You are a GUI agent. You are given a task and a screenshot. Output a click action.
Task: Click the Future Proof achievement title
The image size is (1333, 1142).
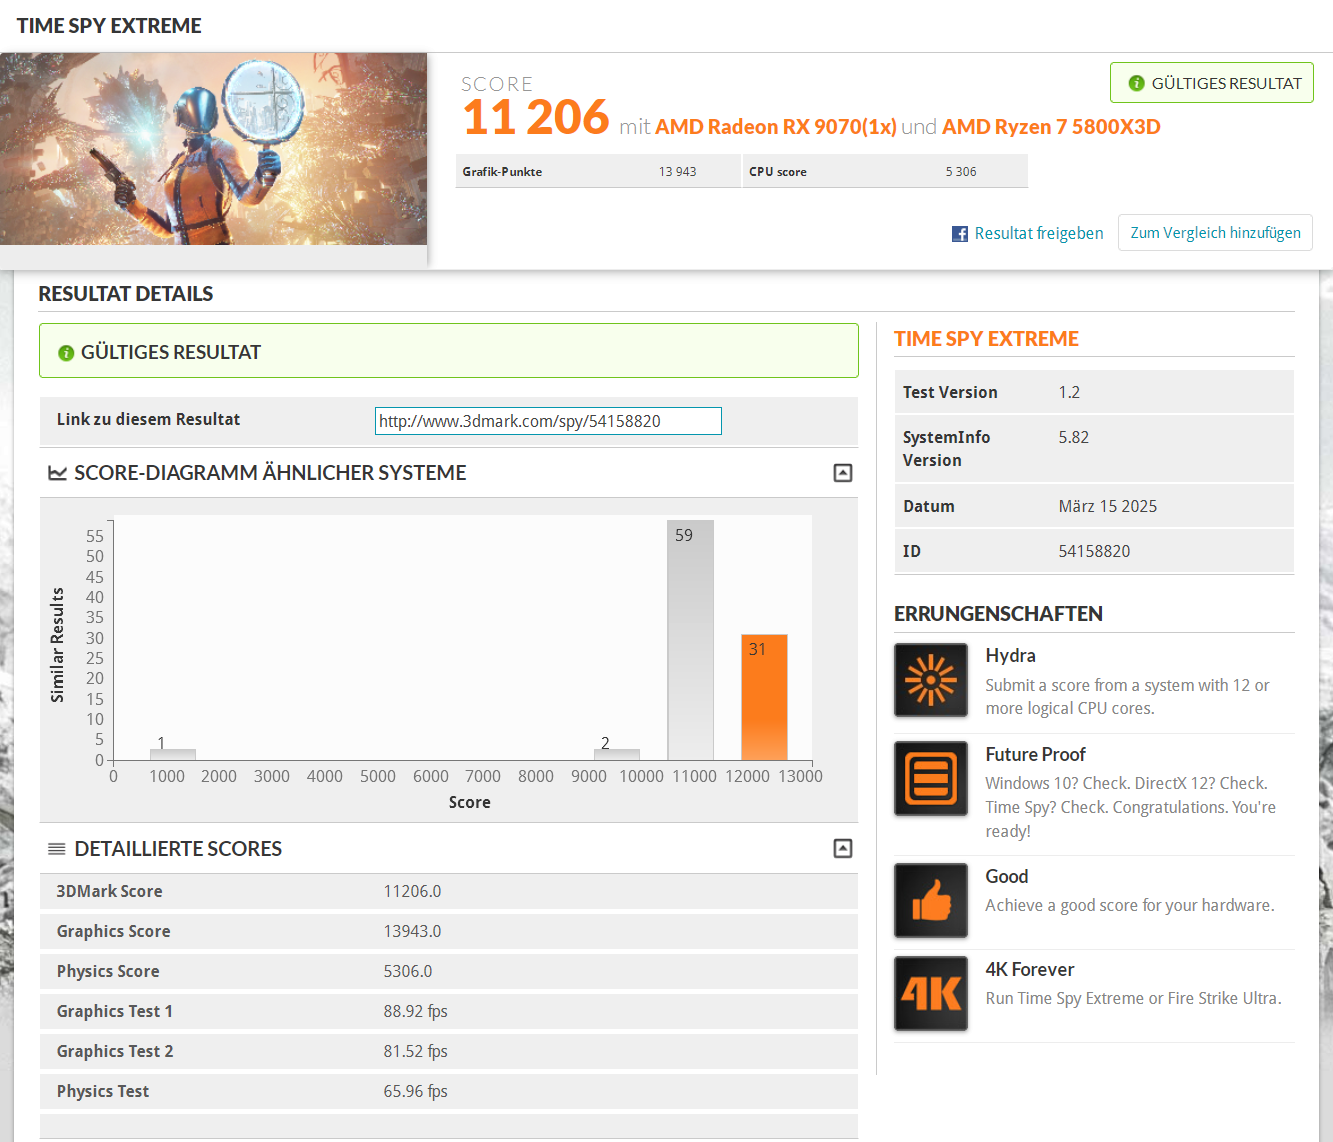[1035, 754]
